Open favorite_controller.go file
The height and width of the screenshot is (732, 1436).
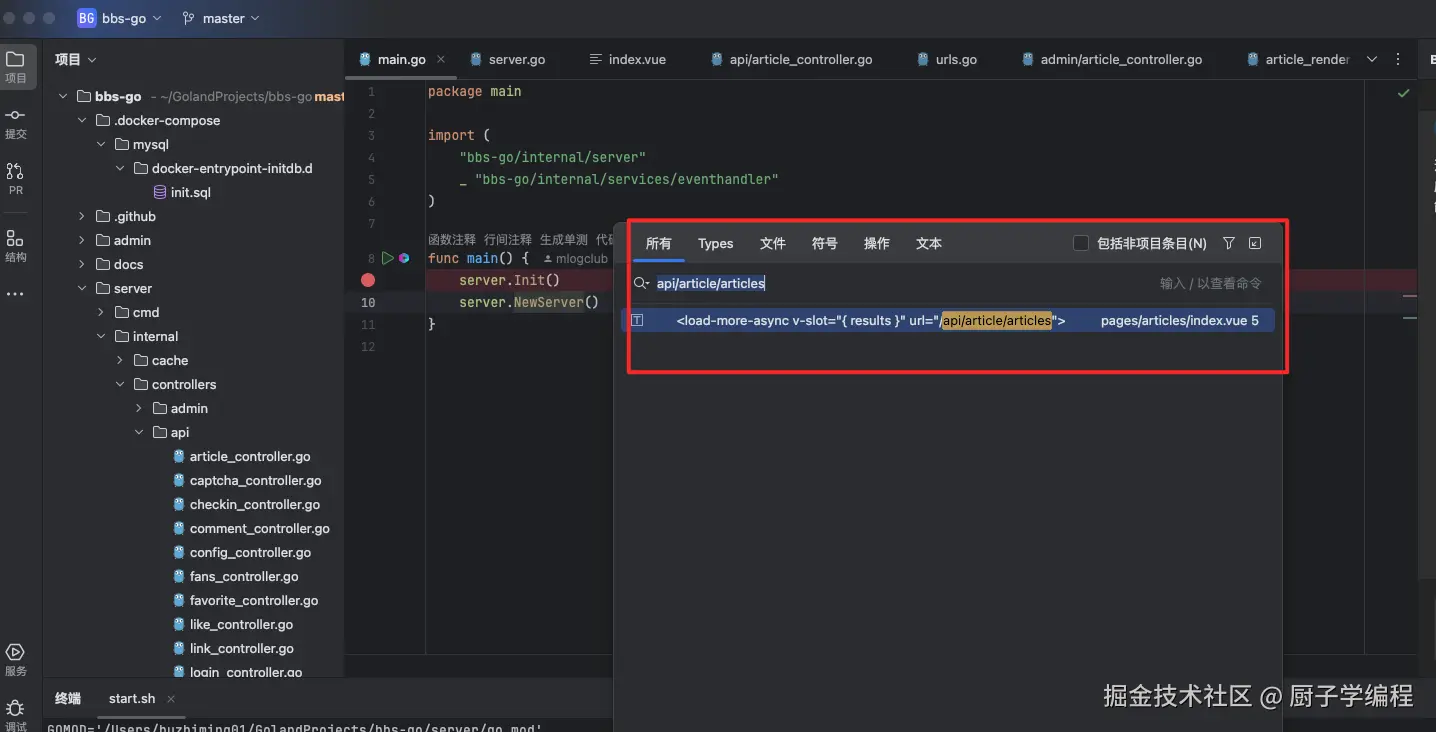coord(254,600)
